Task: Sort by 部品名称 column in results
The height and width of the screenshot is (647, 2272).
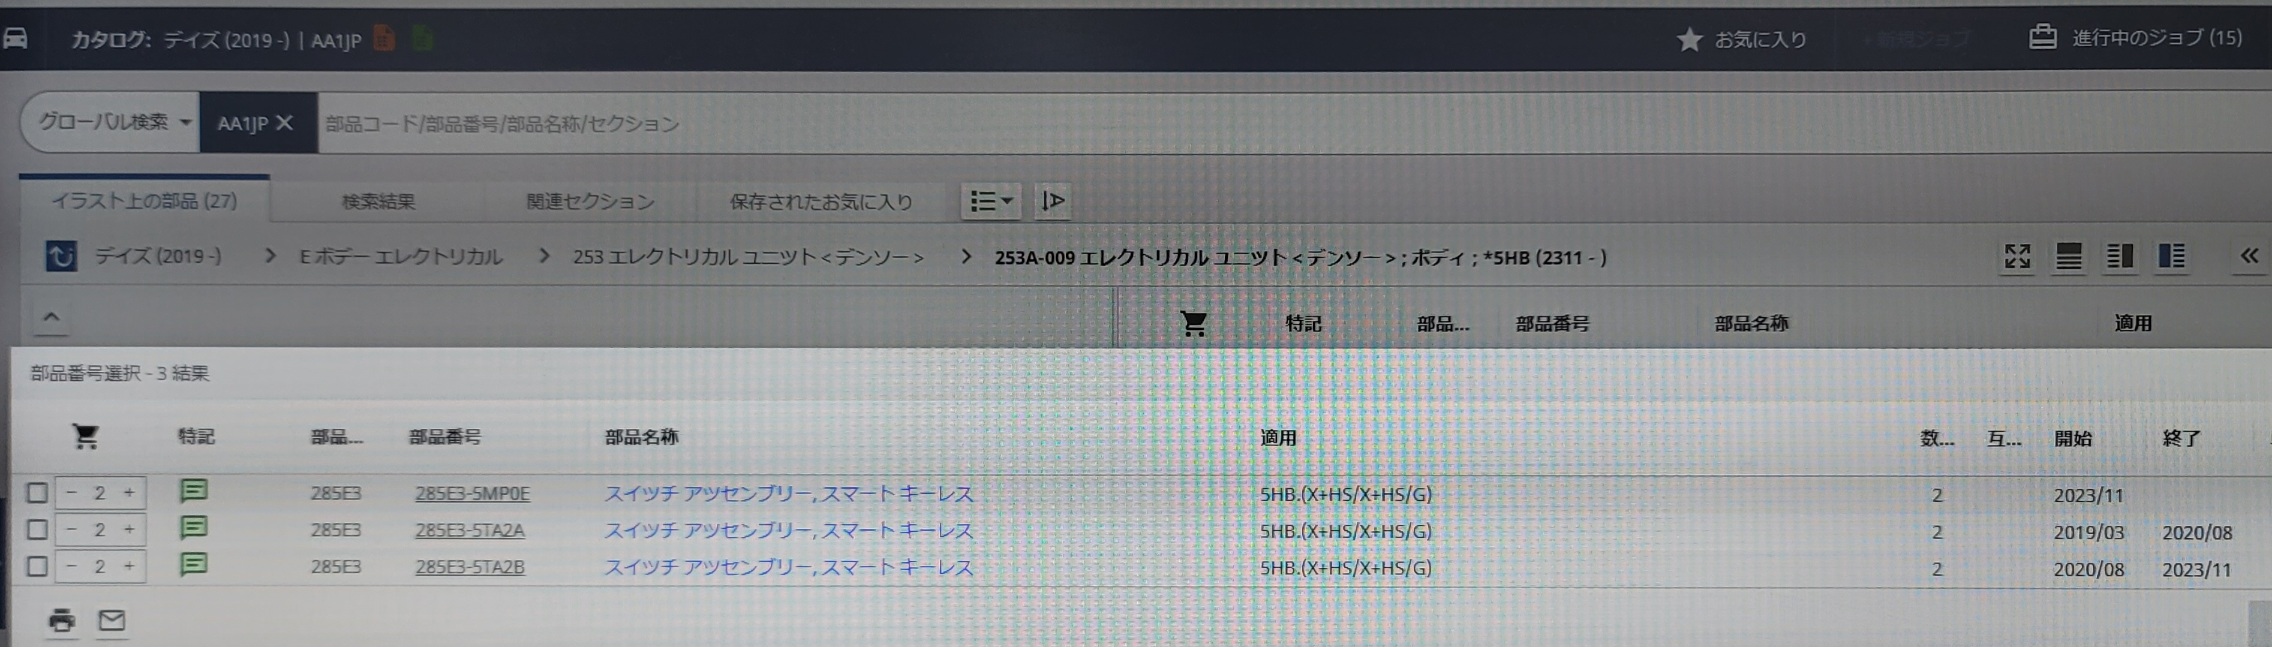Action: coord(641,437)
